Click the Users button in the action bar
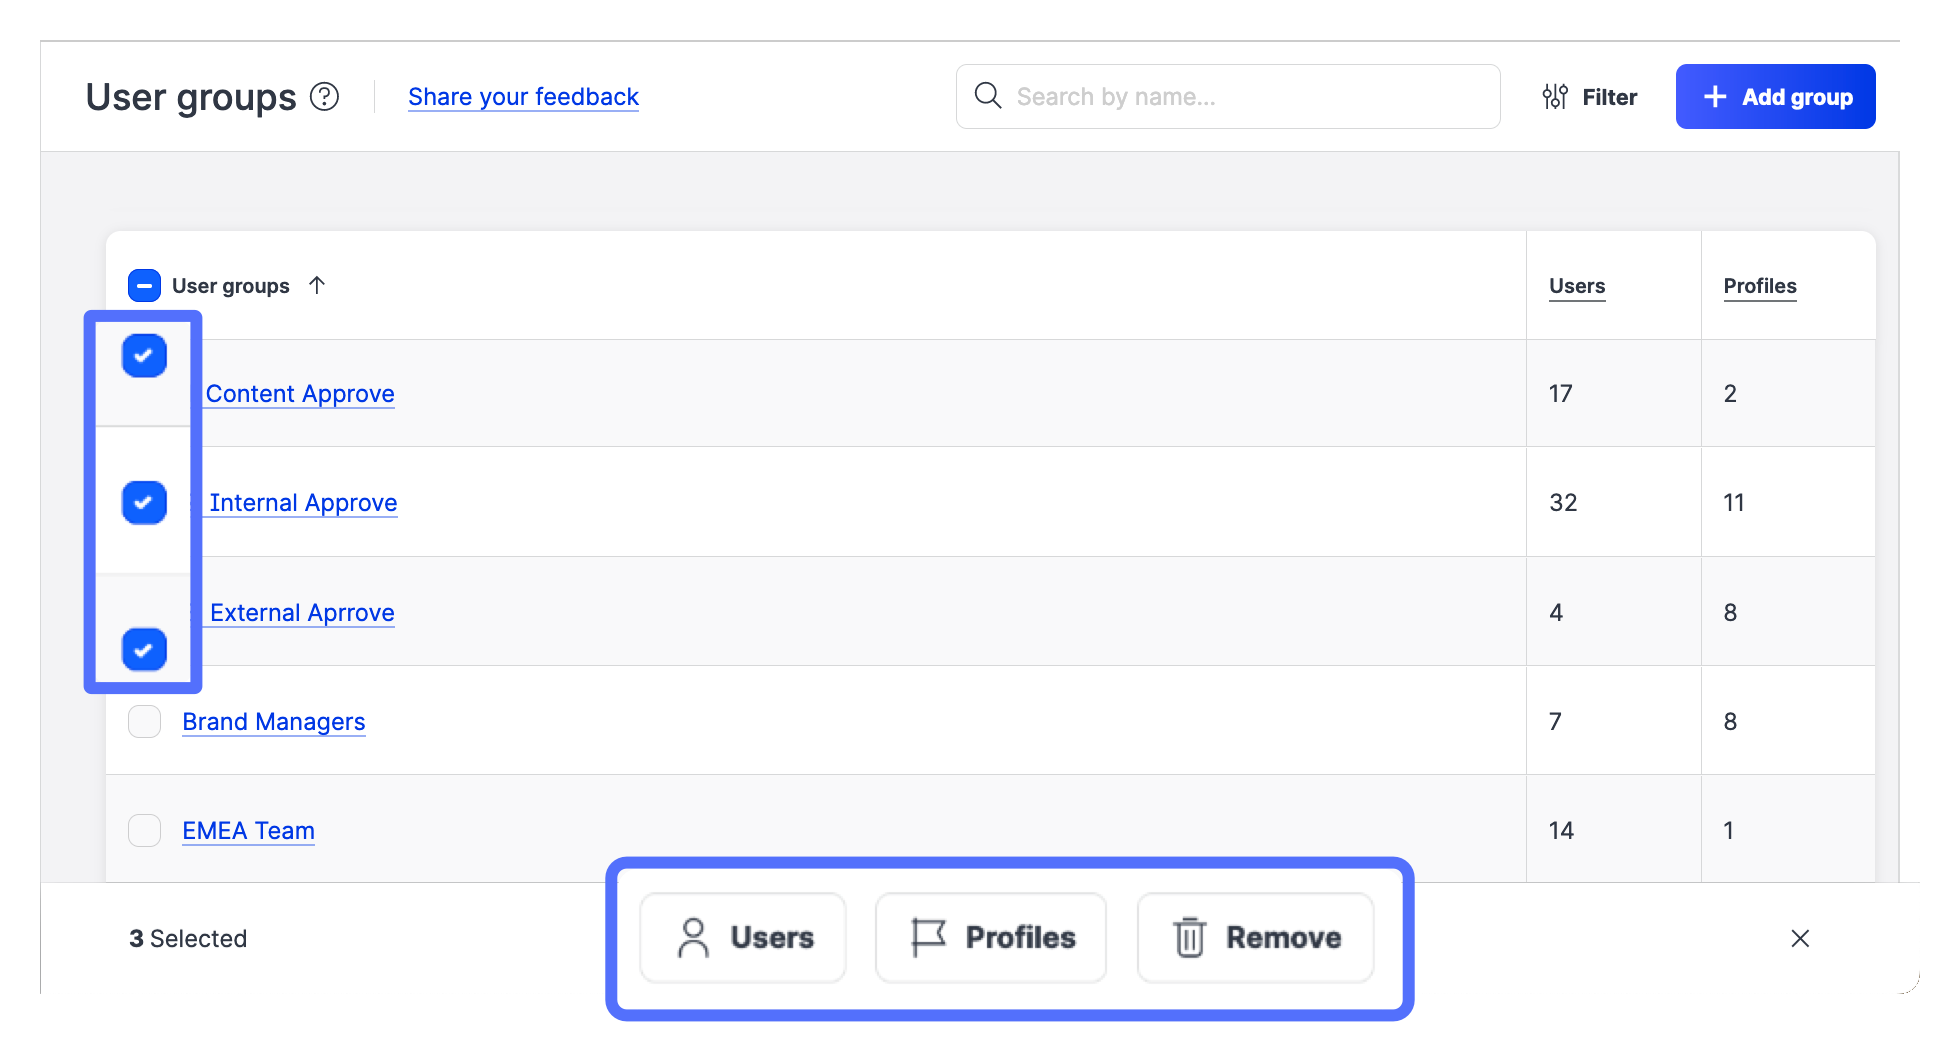1940x1064 pixels. point(743,938)
